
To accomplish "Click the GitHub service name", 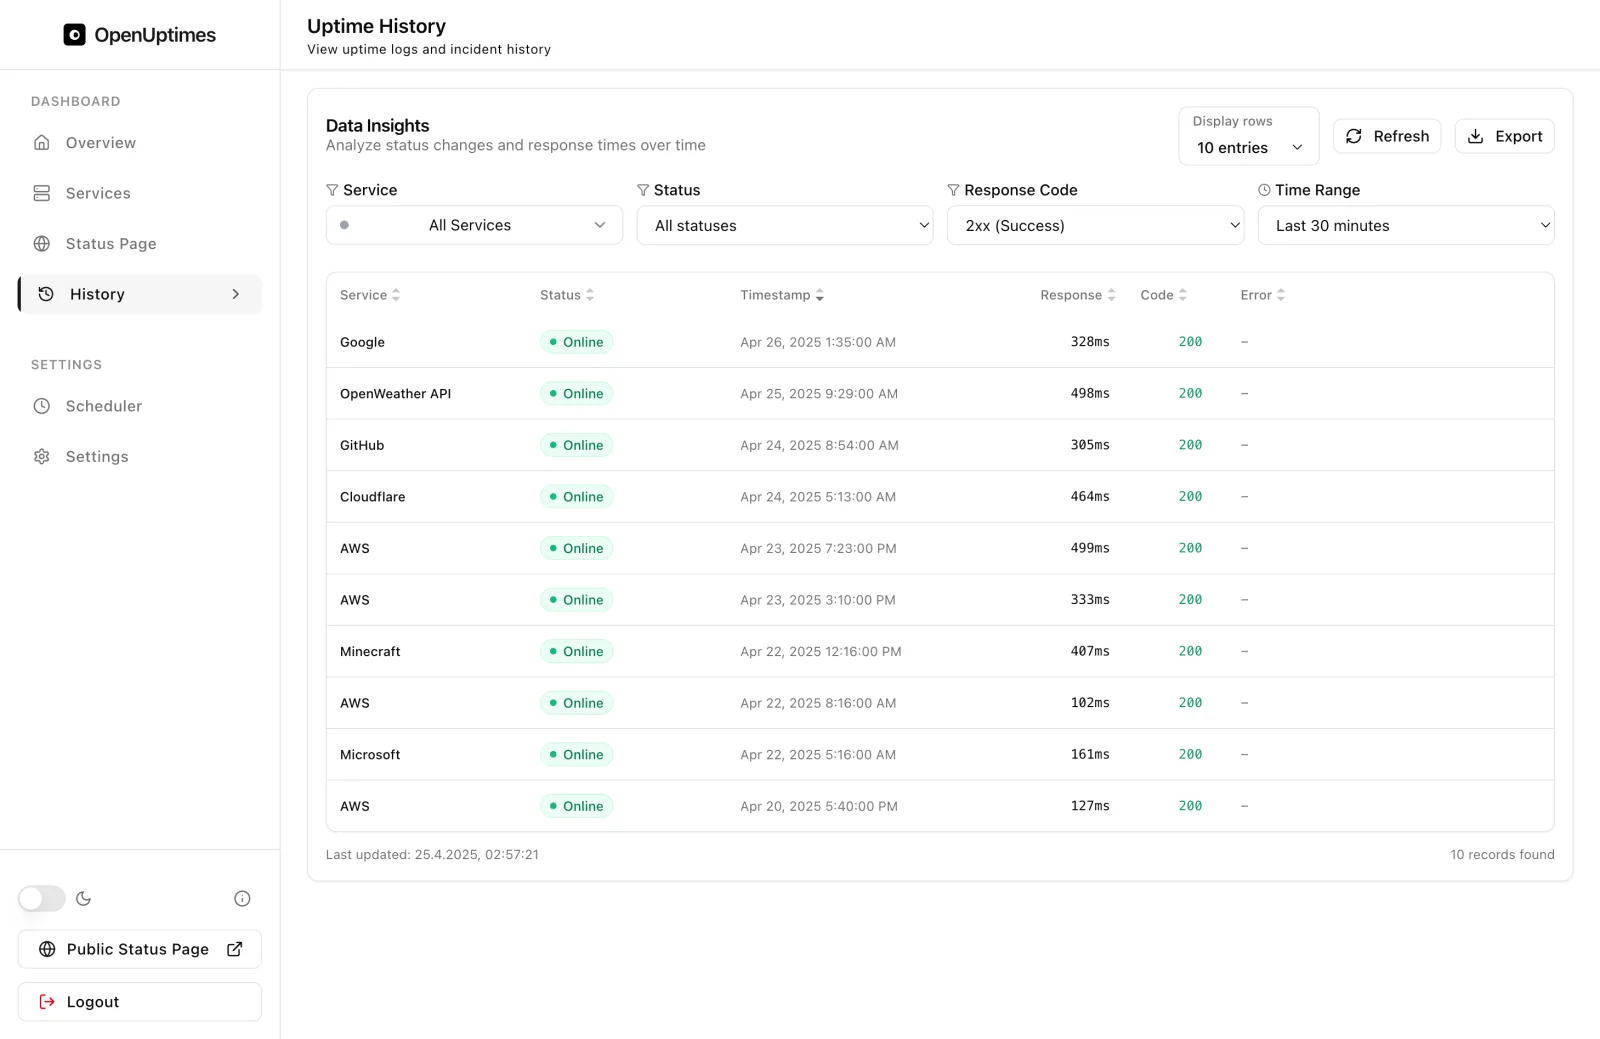I will pyautogui.click(x=362, y=445).
